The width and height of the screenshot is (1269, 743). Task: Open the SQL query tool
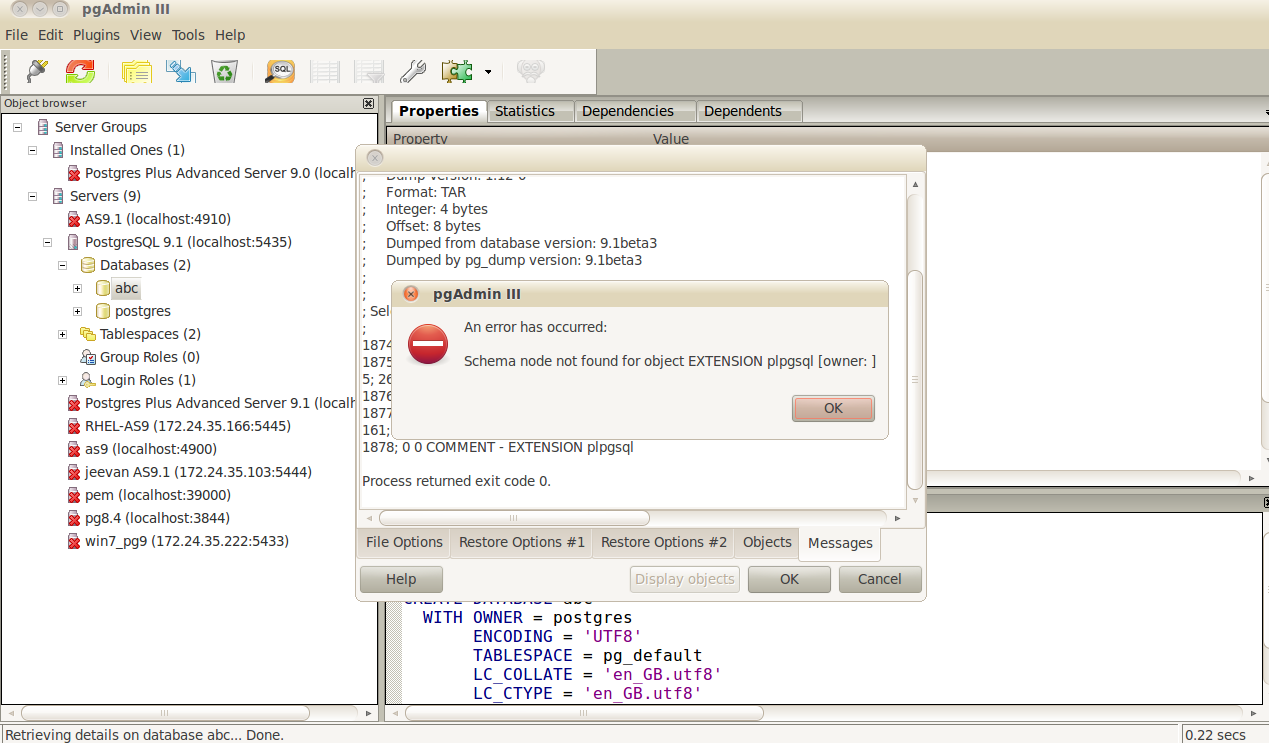tap(280, 71)
